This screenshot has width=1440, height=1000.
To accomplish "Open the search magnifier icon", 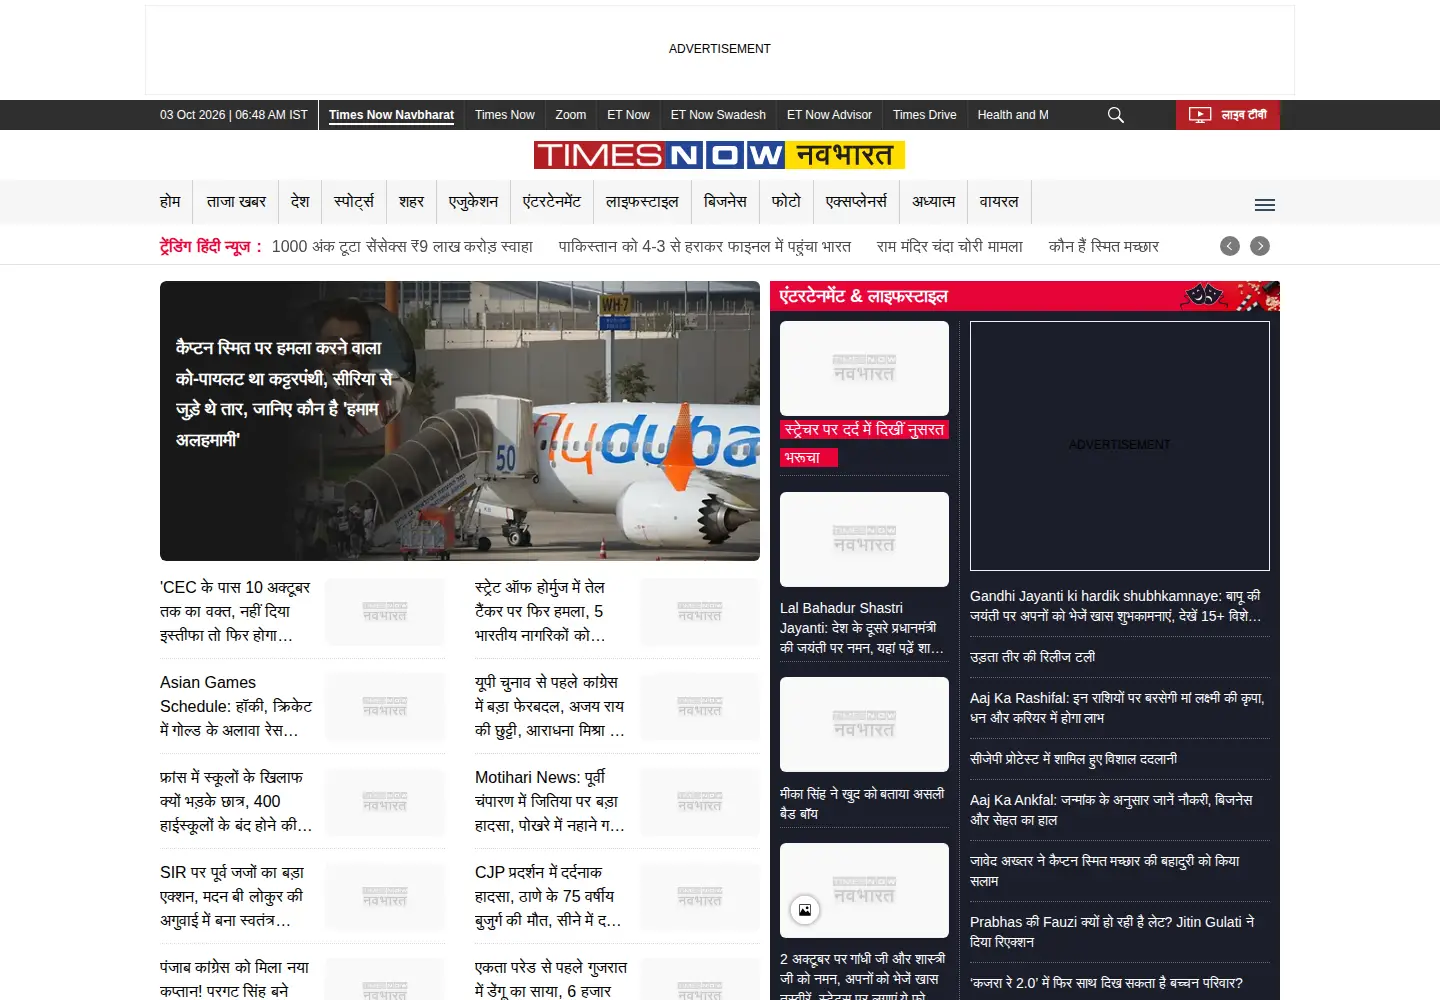I will coord(1116,115).
